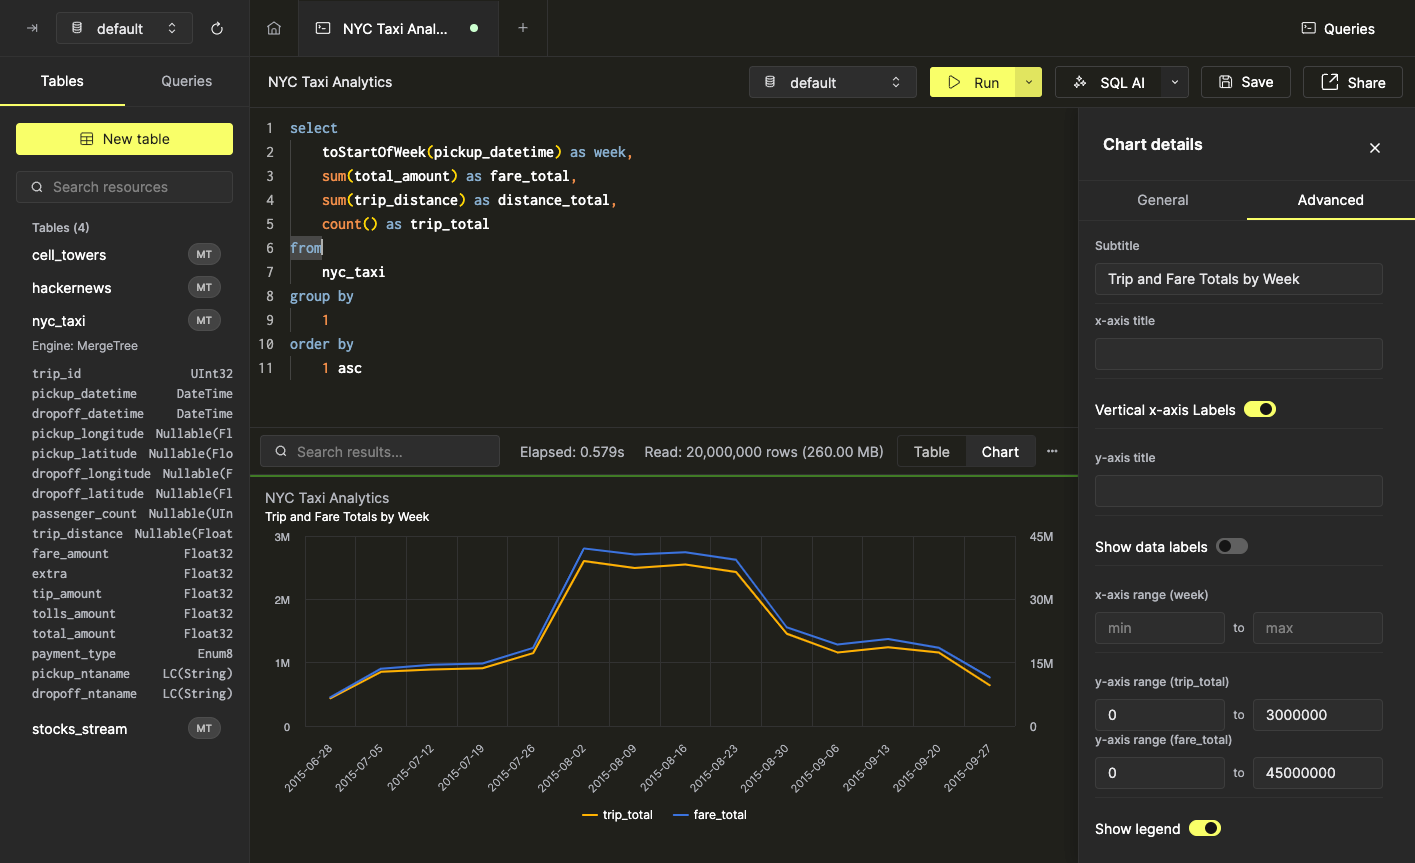Open the top-right Queries panel
The image size is (1415, 863).
click(1338, 28)
